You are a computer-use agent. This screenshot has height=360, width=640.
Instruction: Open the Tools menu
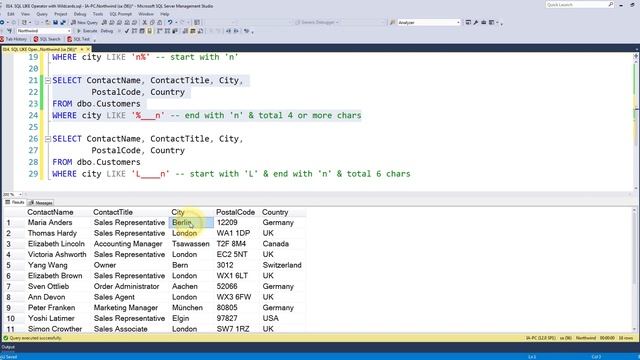point(98,14)
